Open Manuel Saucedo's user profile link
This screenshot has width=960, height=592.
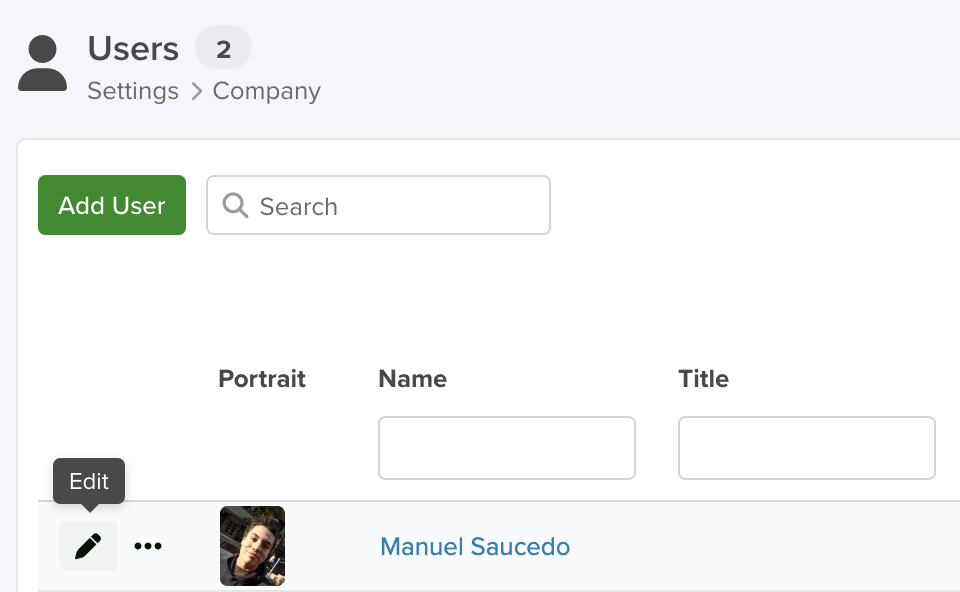475,547
